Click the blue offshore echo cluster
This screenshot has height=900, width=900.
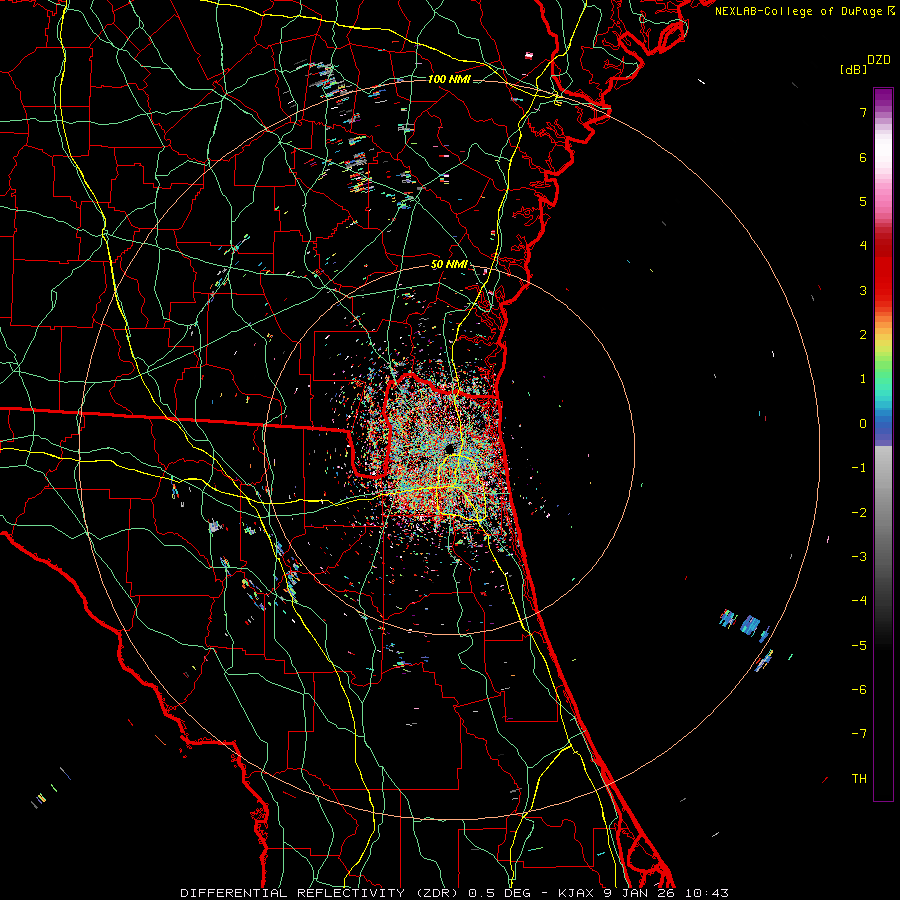click(749, 624)
